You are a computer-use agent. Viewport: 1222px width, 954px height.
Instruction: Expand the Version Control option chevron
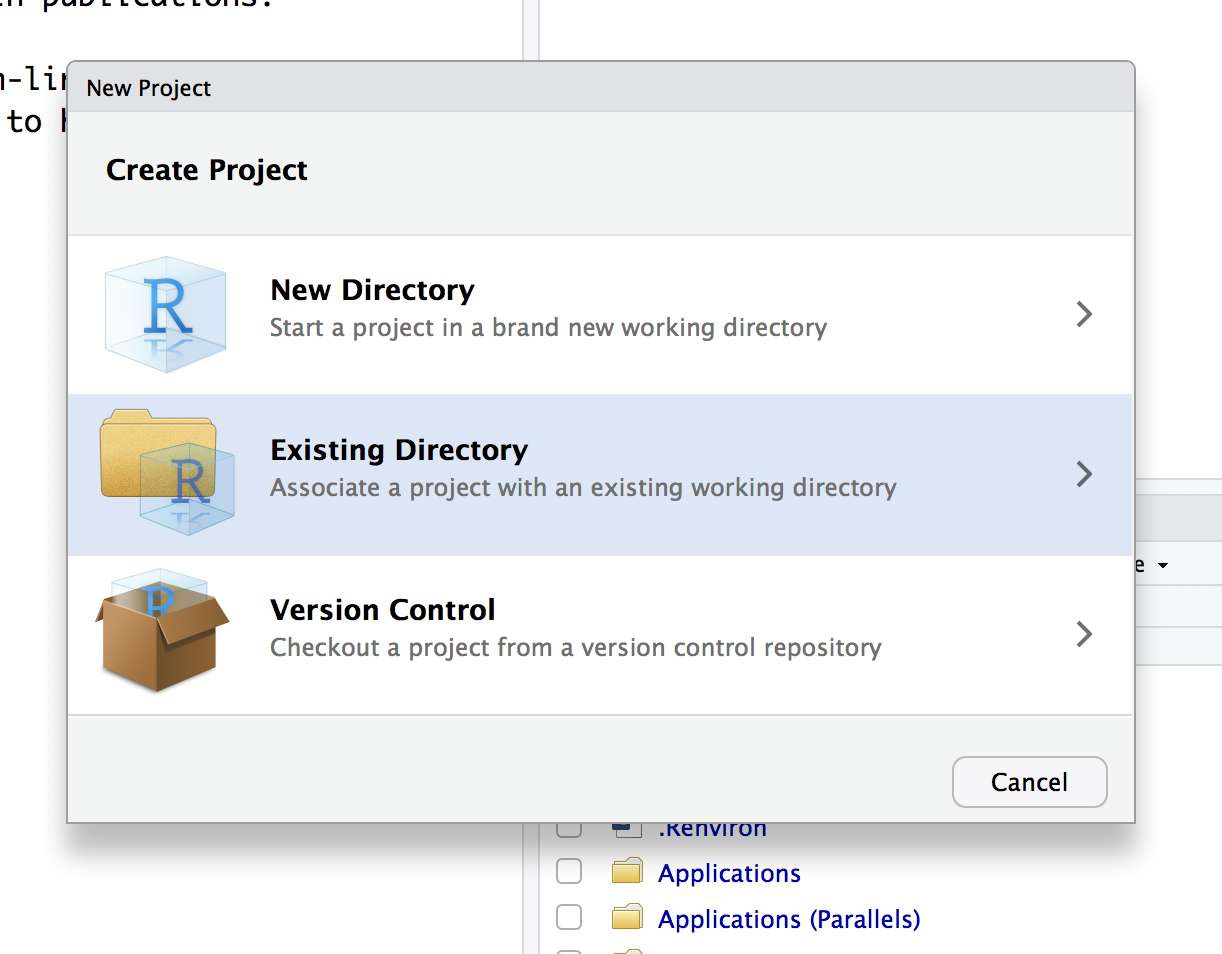(1084, 634)
